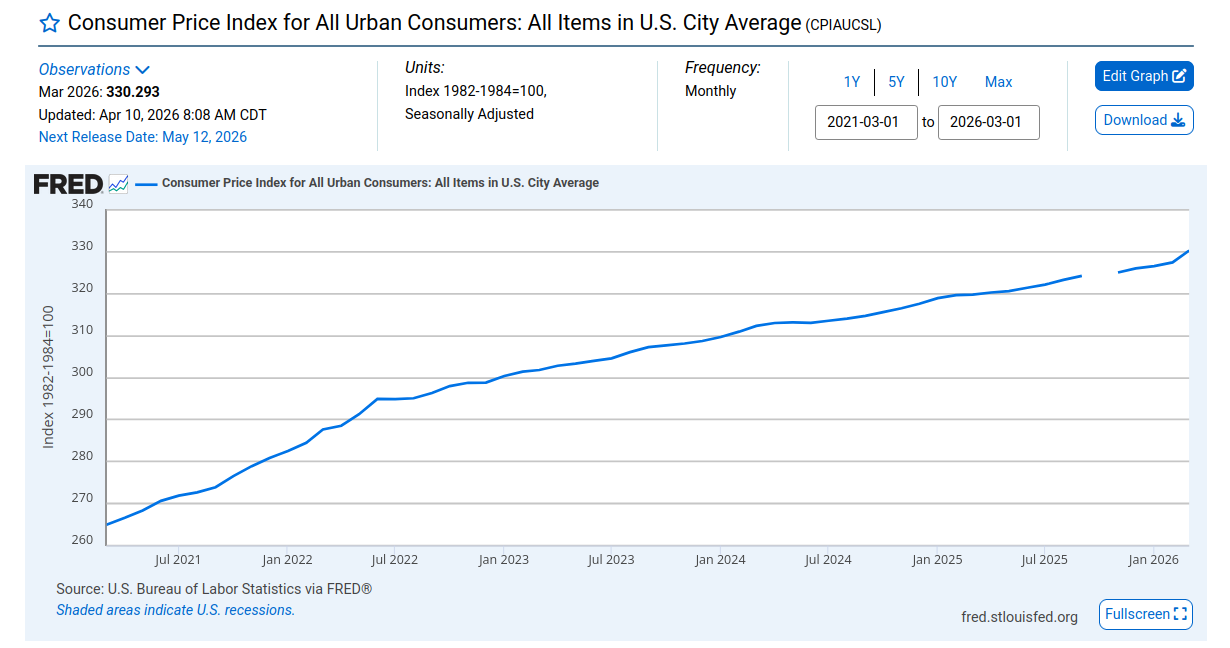Click the Jul 2023 x-axis label
This screenshot has width=1230, height=648.
point(611,560)
